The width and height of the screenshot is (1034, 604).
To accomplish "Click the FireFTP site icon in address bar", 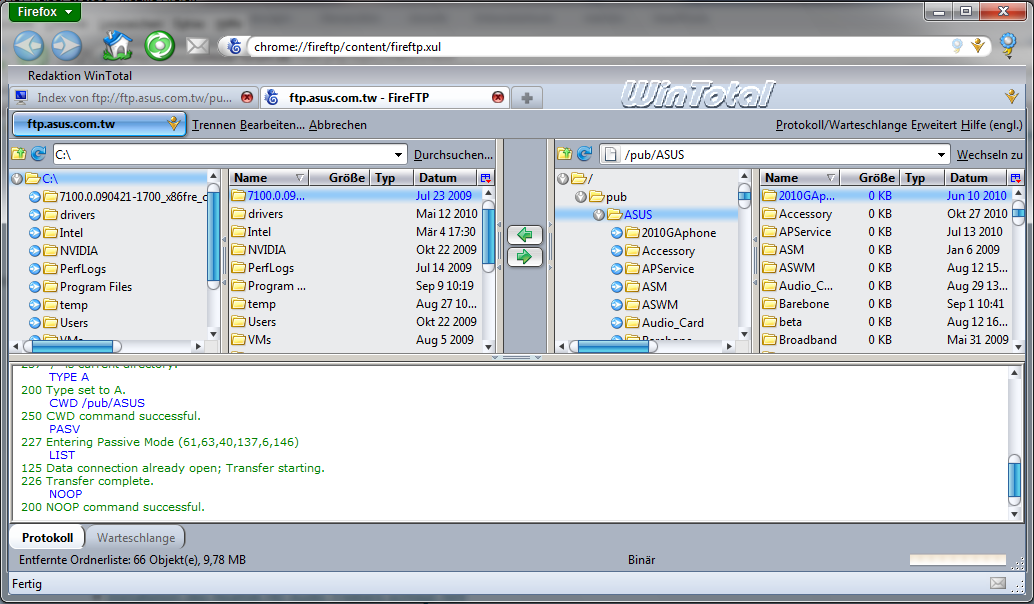I will (x=234, y=46).
